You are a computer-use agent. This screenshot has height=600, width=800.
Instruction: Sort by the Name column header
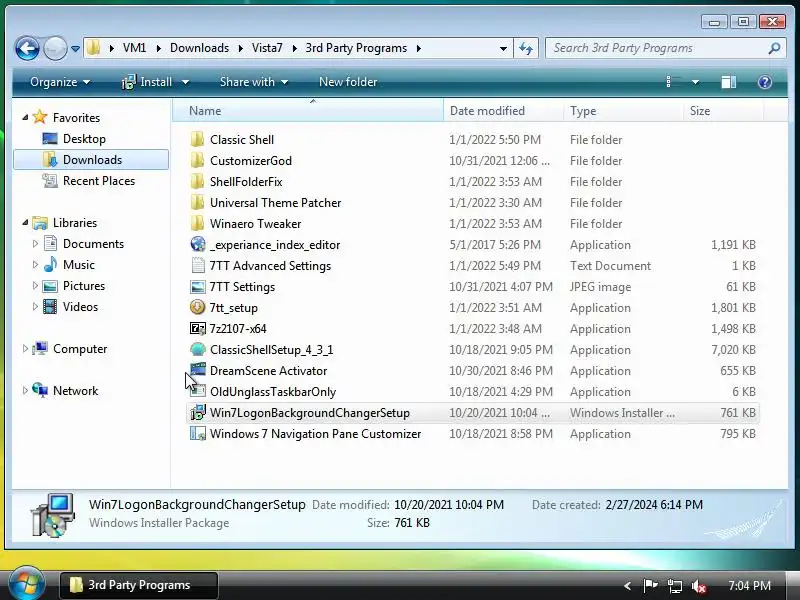308,111
